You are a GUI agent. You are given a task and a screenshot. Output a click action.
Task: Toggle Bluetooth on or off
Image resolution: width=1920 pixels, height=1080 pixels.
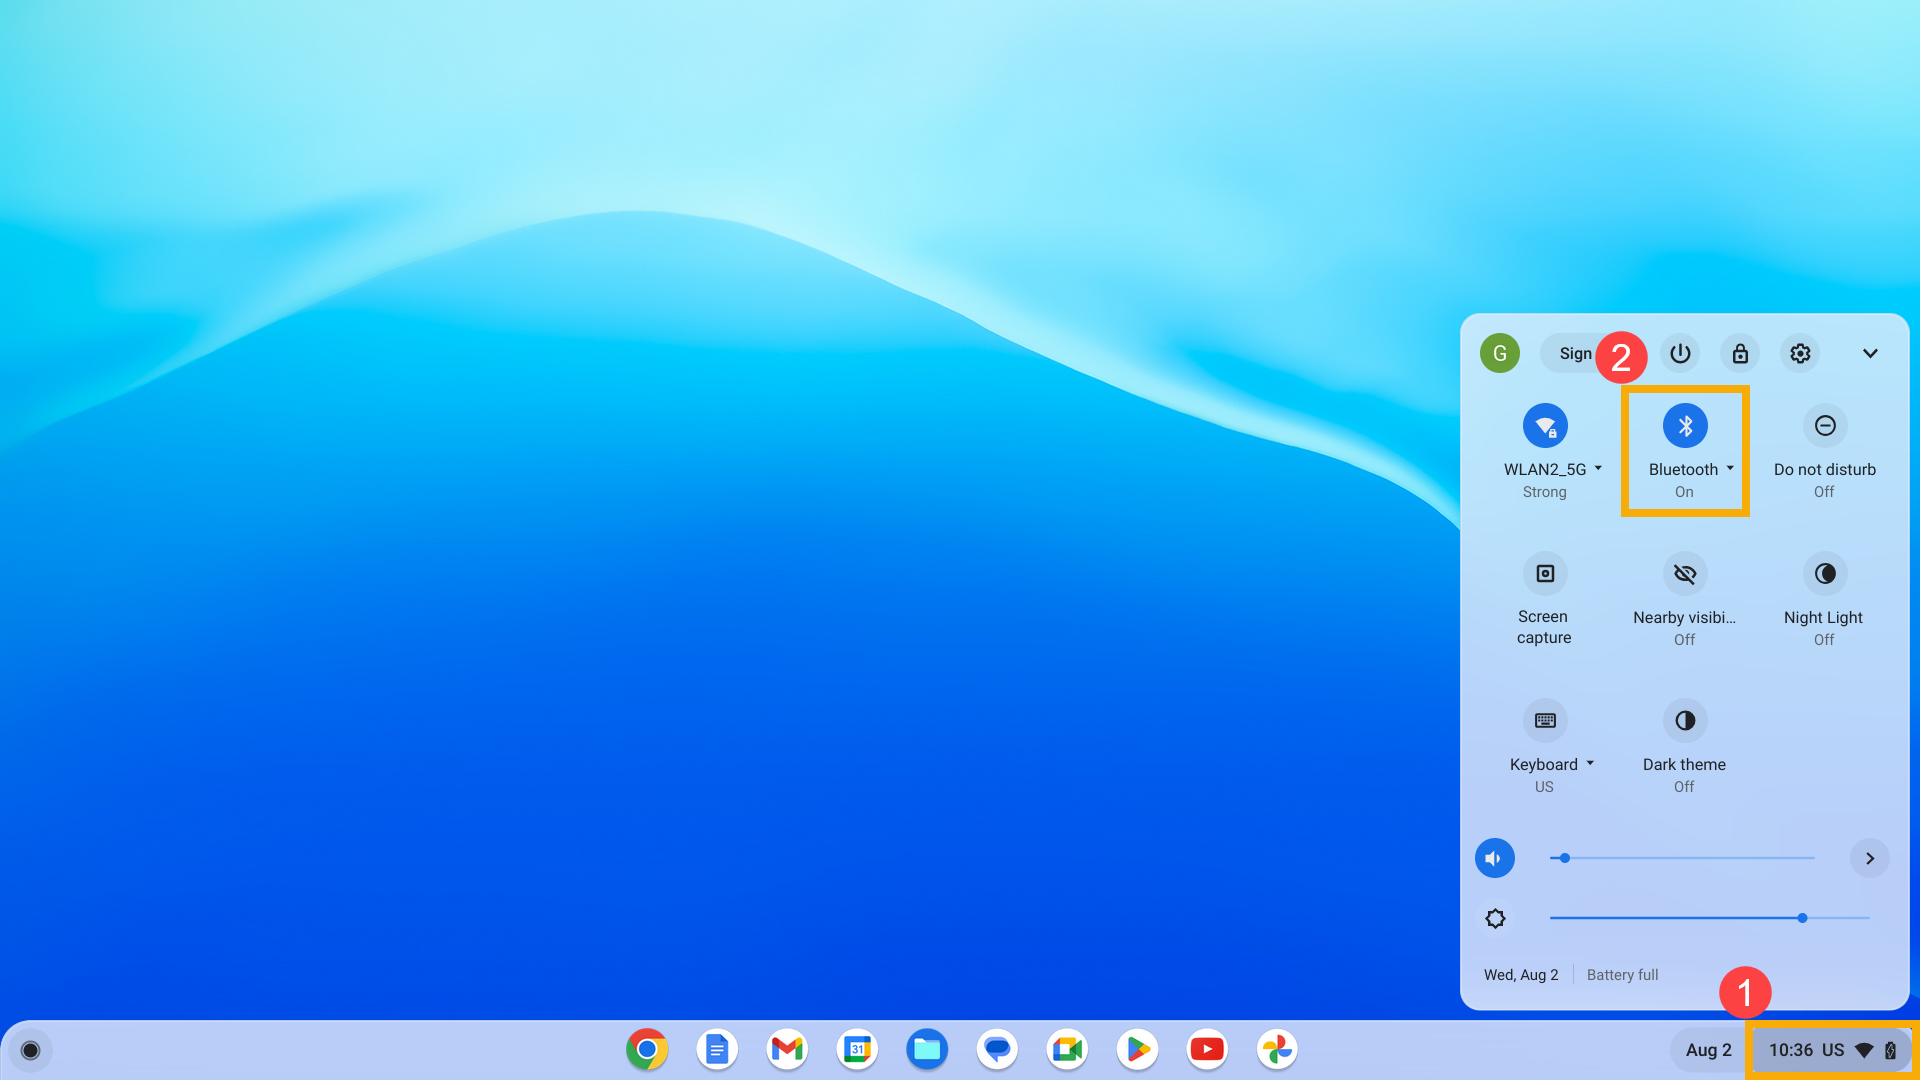pos(1684,425)
